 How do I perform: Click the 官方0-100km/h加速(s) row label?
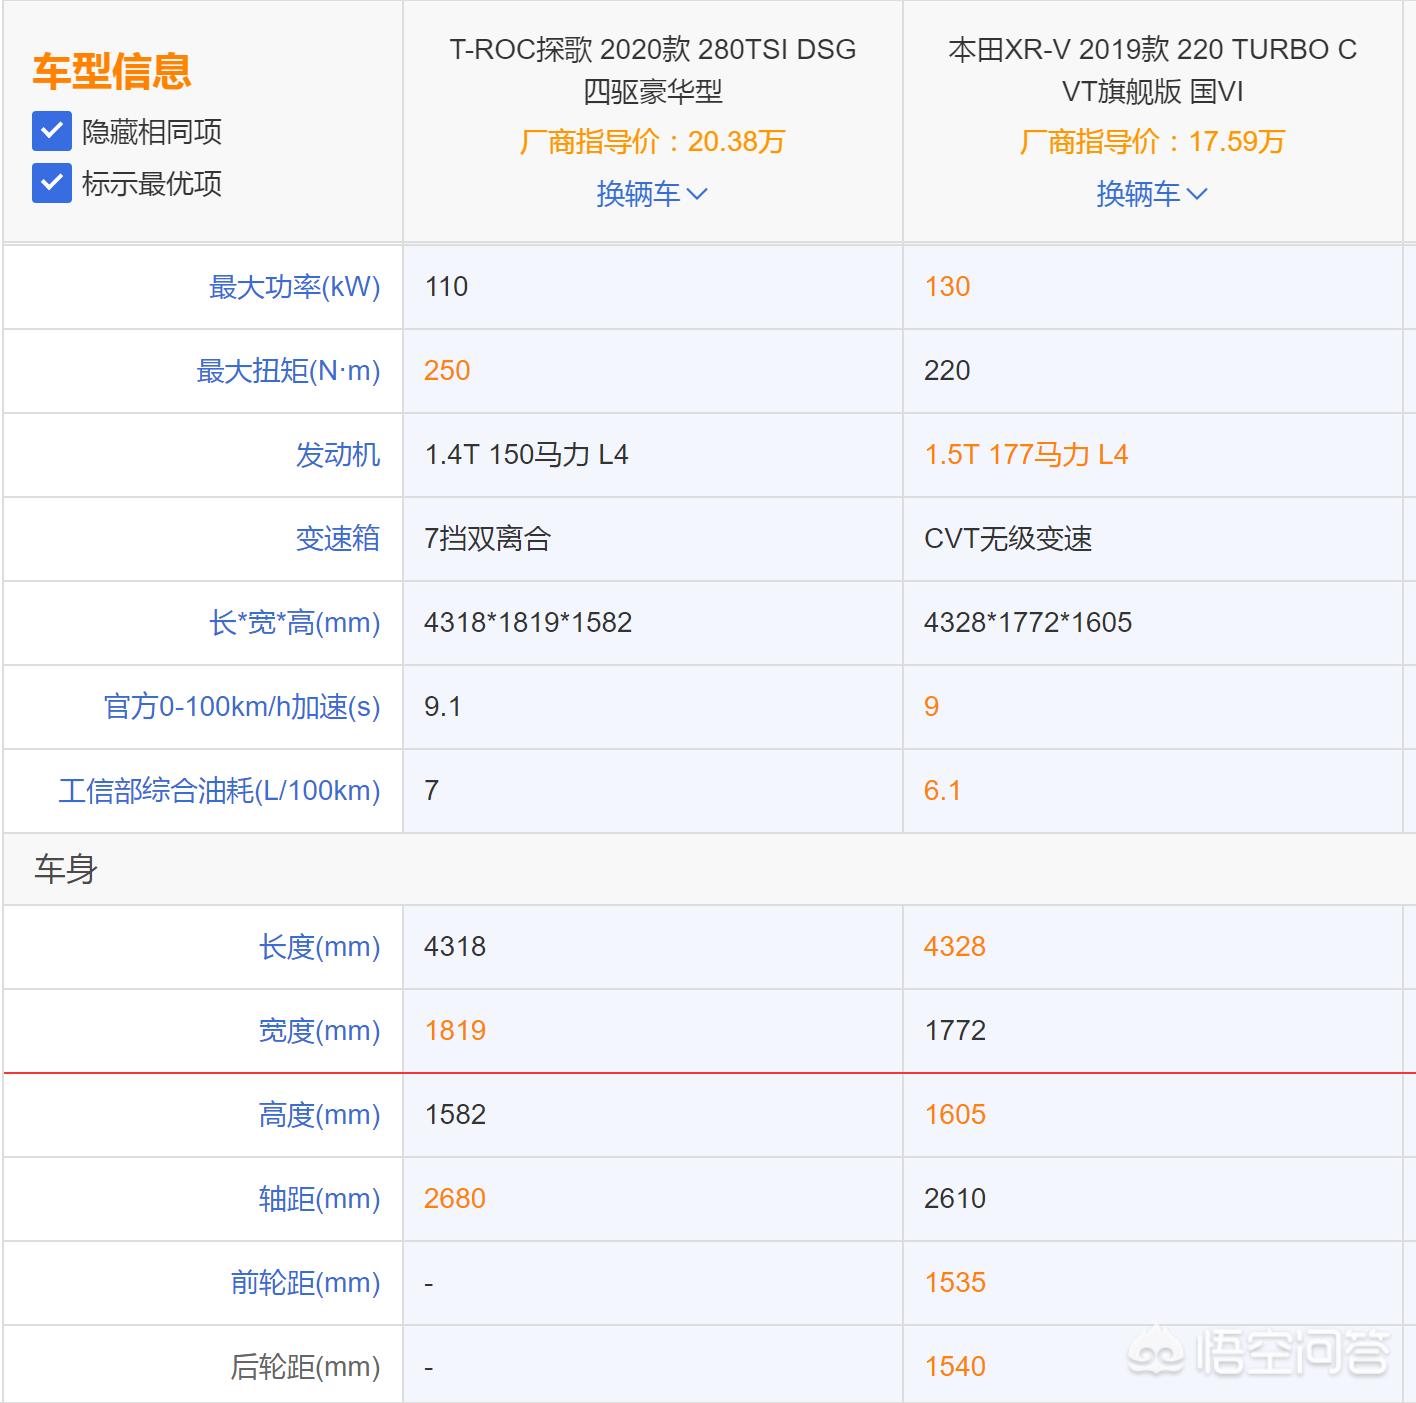pos(242,707)
